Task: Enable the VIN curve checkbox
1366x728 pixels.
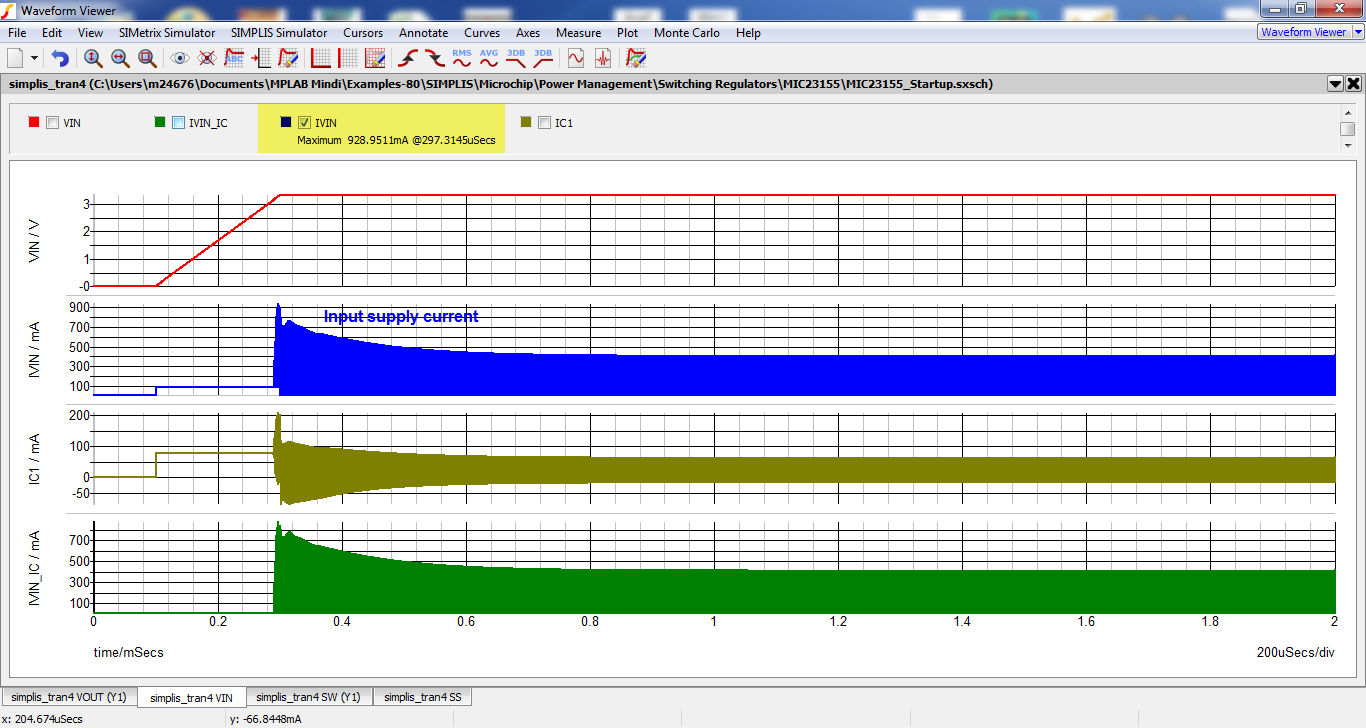Action: [52, 123]
